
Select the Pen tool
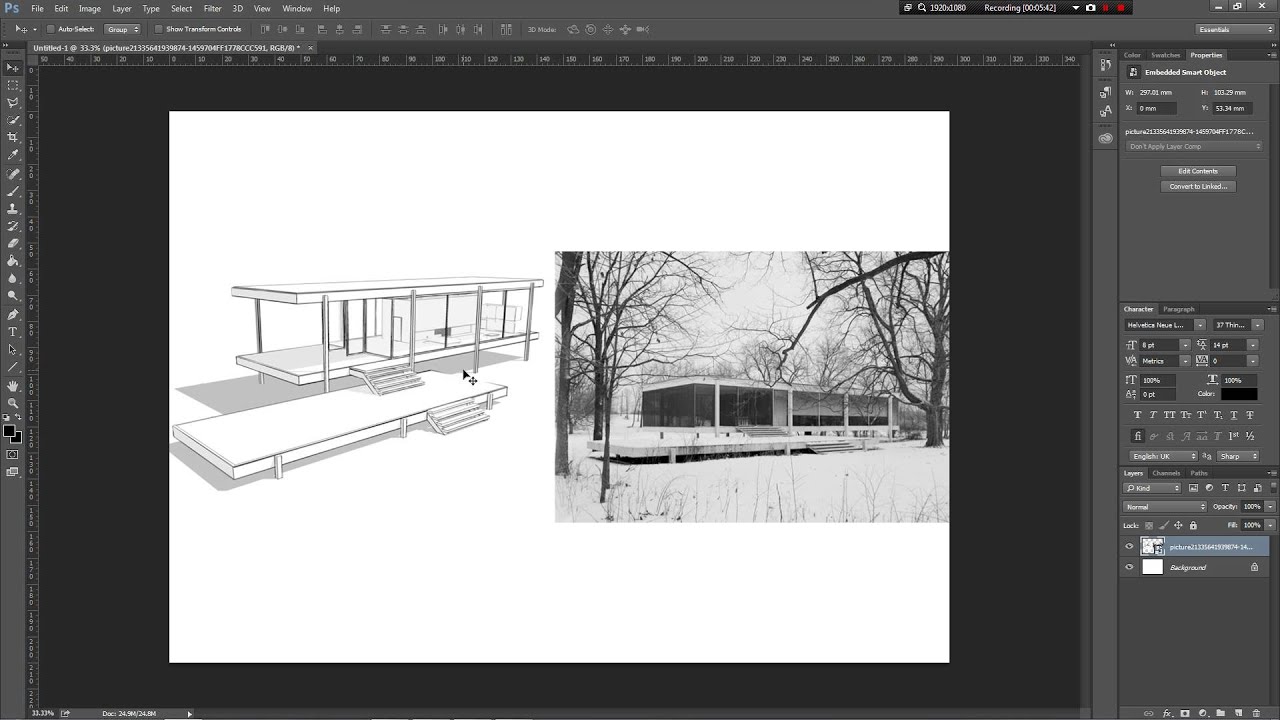13,314
